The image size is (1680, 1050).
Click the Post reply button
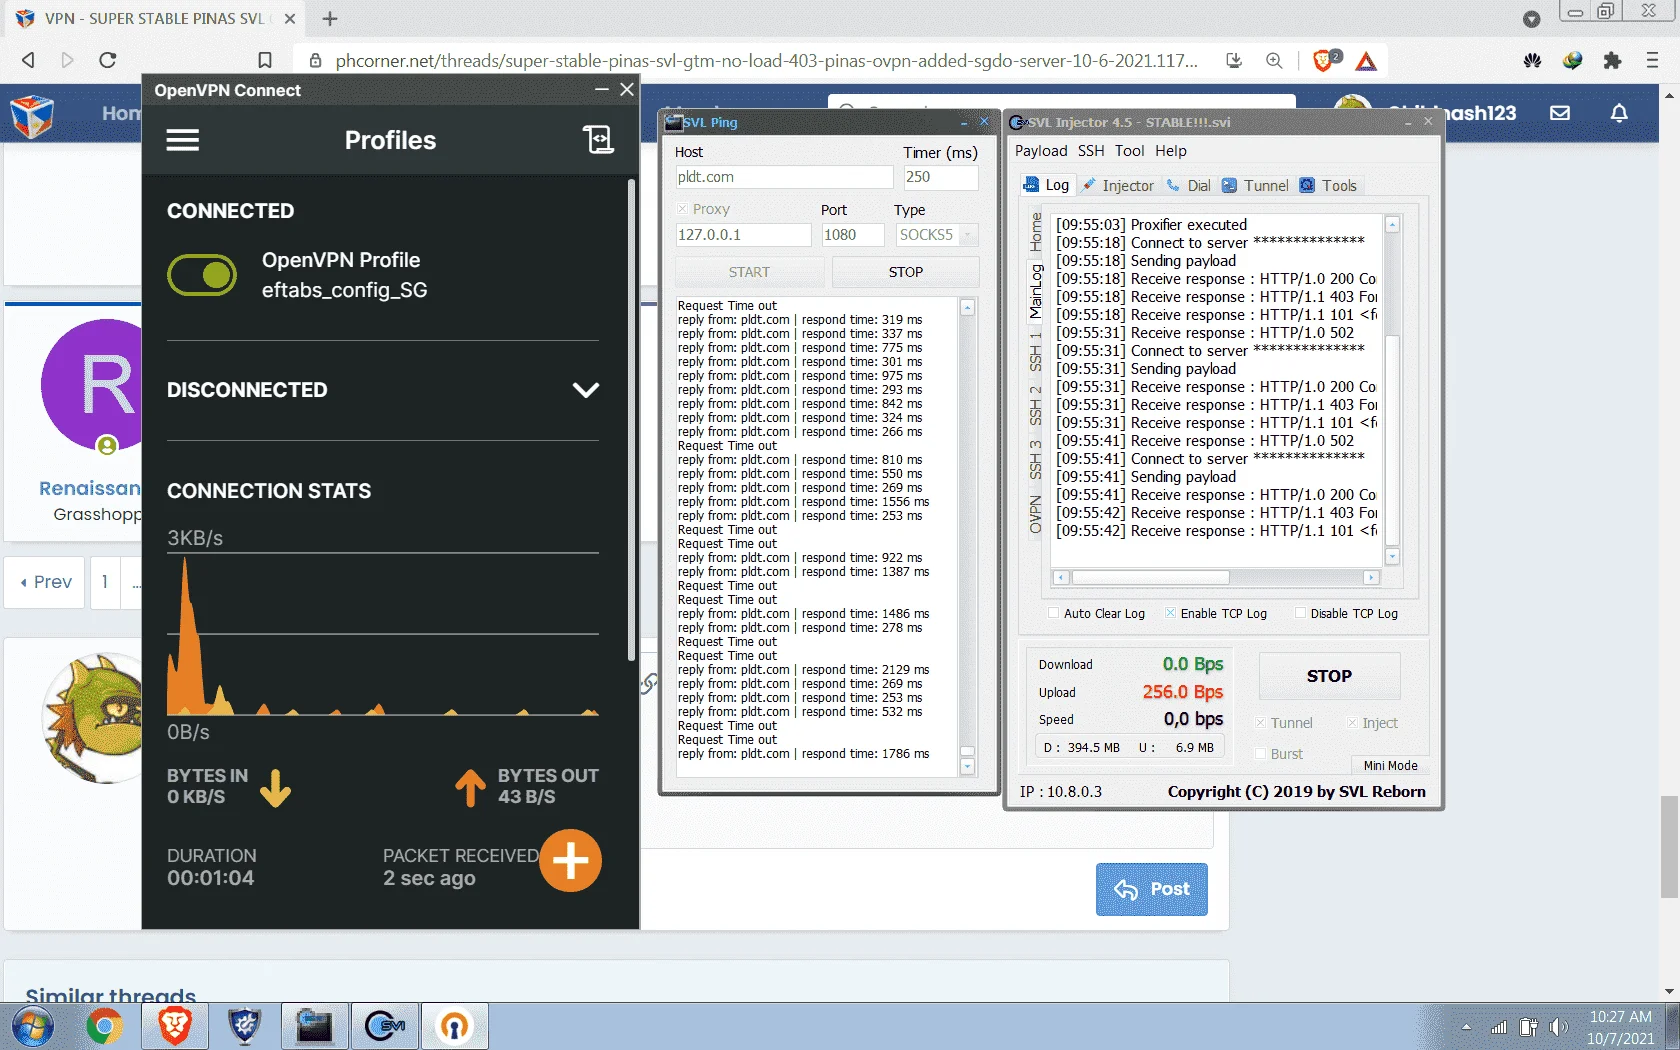tap(1151, 889)
